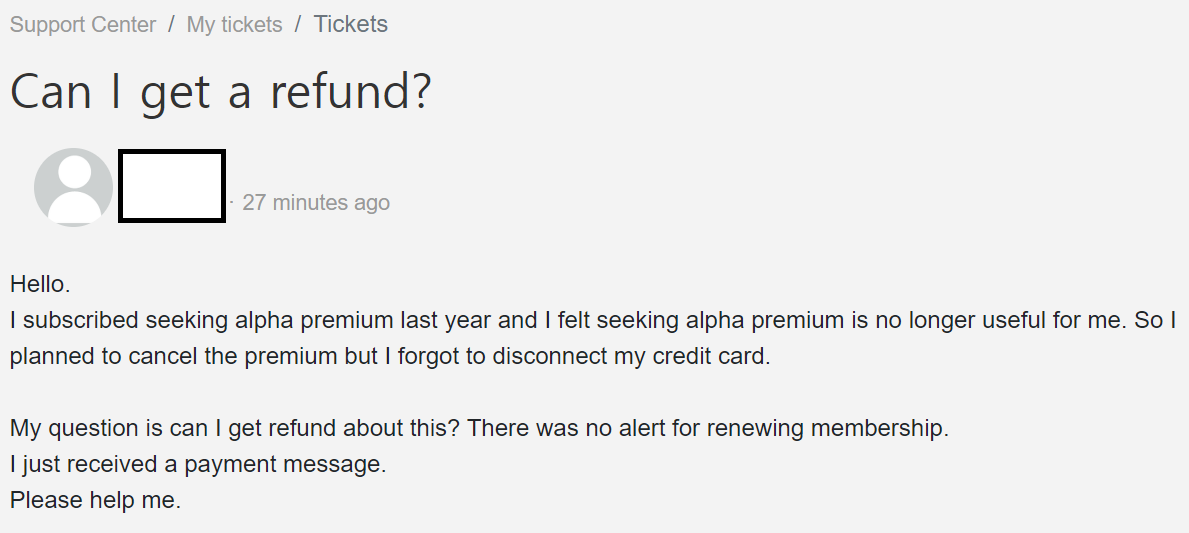Image resolution: width=1189 pixels, height=533 pixels.
Task: Click the '27 minutes ago' timestamp
Action: click(x=316, y=203)
